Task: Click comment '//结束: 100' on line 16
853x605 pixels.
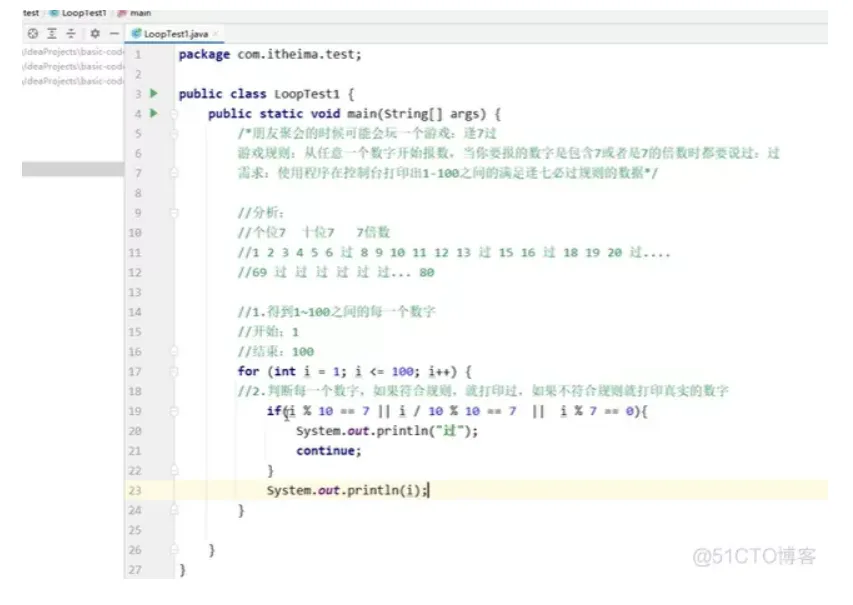Action: (x=276, y=351)
